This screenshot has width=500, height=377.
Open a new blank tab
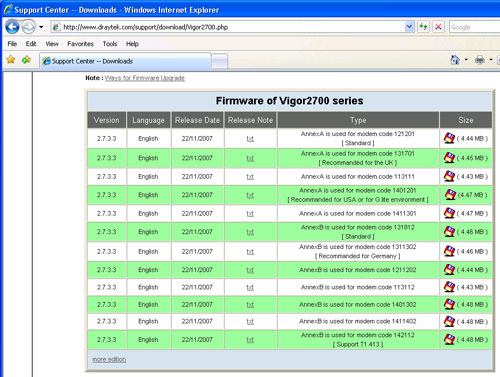tap(220, 61)
